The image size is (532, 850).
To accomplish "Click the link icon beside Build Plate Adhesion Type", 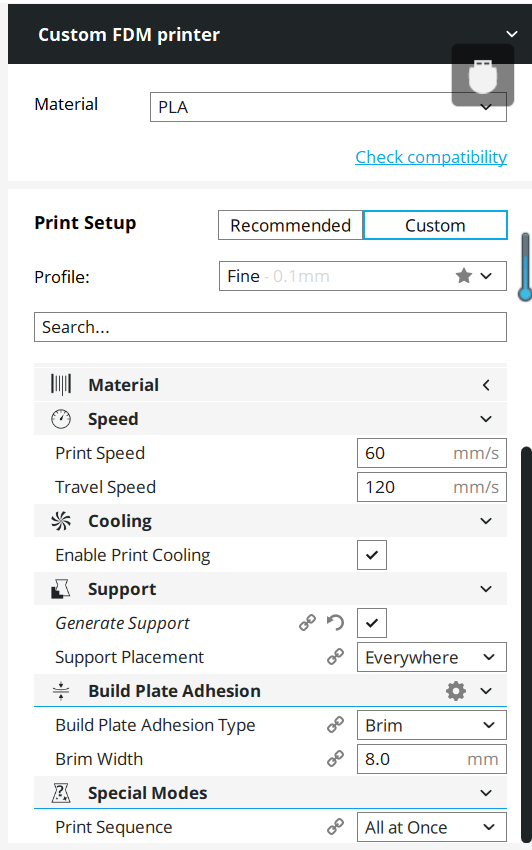I will coord(336,725).
